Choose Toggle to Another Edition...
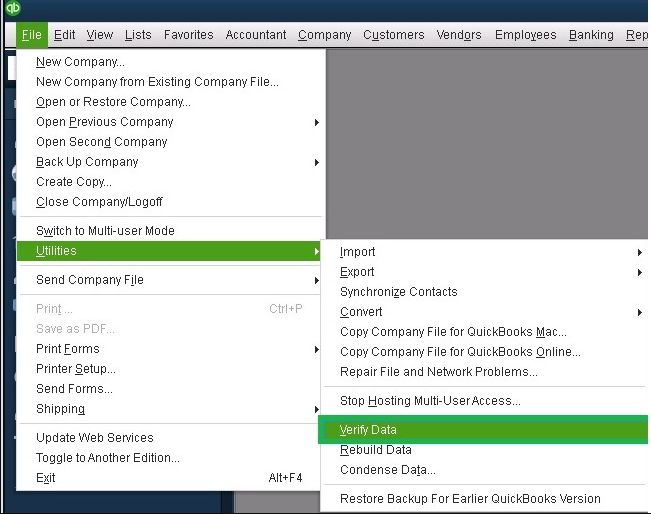 (x=169, y=458)
